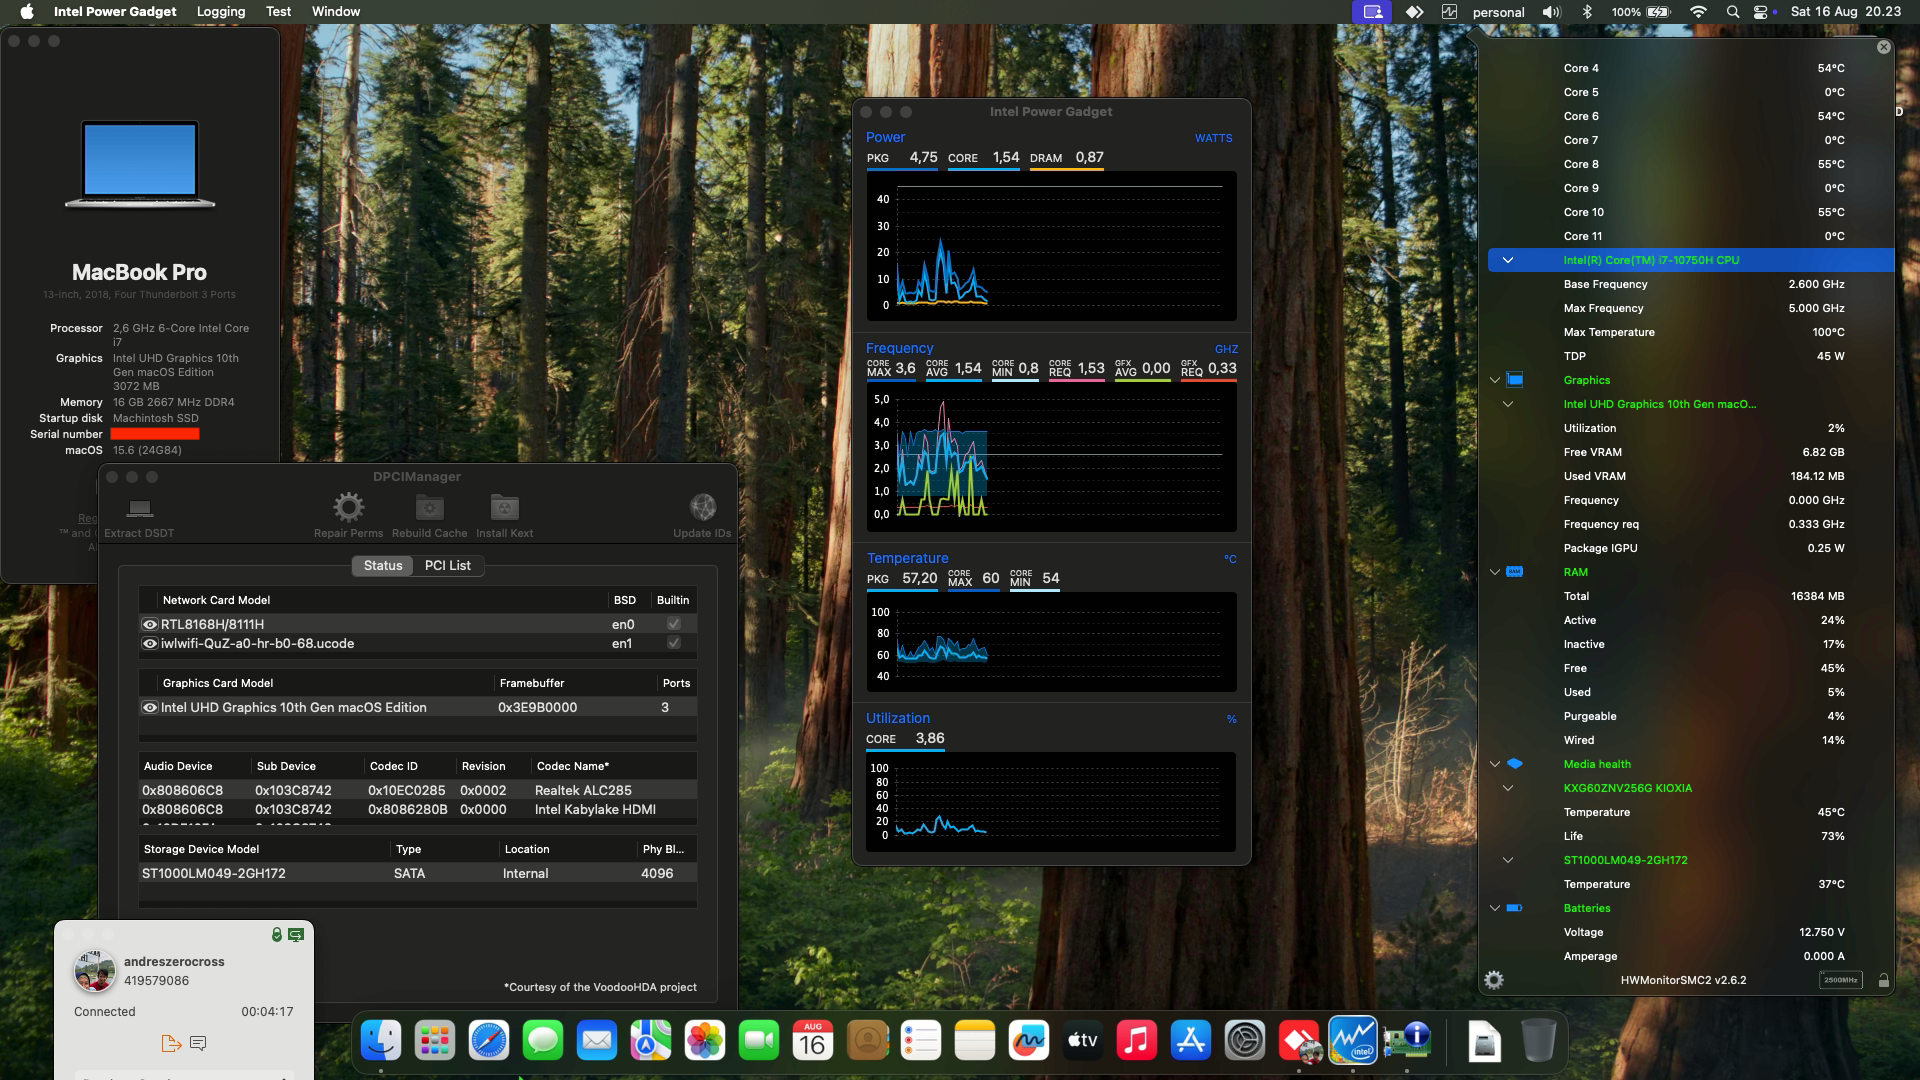Screen dimensions: 1920x1080
Task: Click the Rebuild Cache icon
Action: pos(429,508)
